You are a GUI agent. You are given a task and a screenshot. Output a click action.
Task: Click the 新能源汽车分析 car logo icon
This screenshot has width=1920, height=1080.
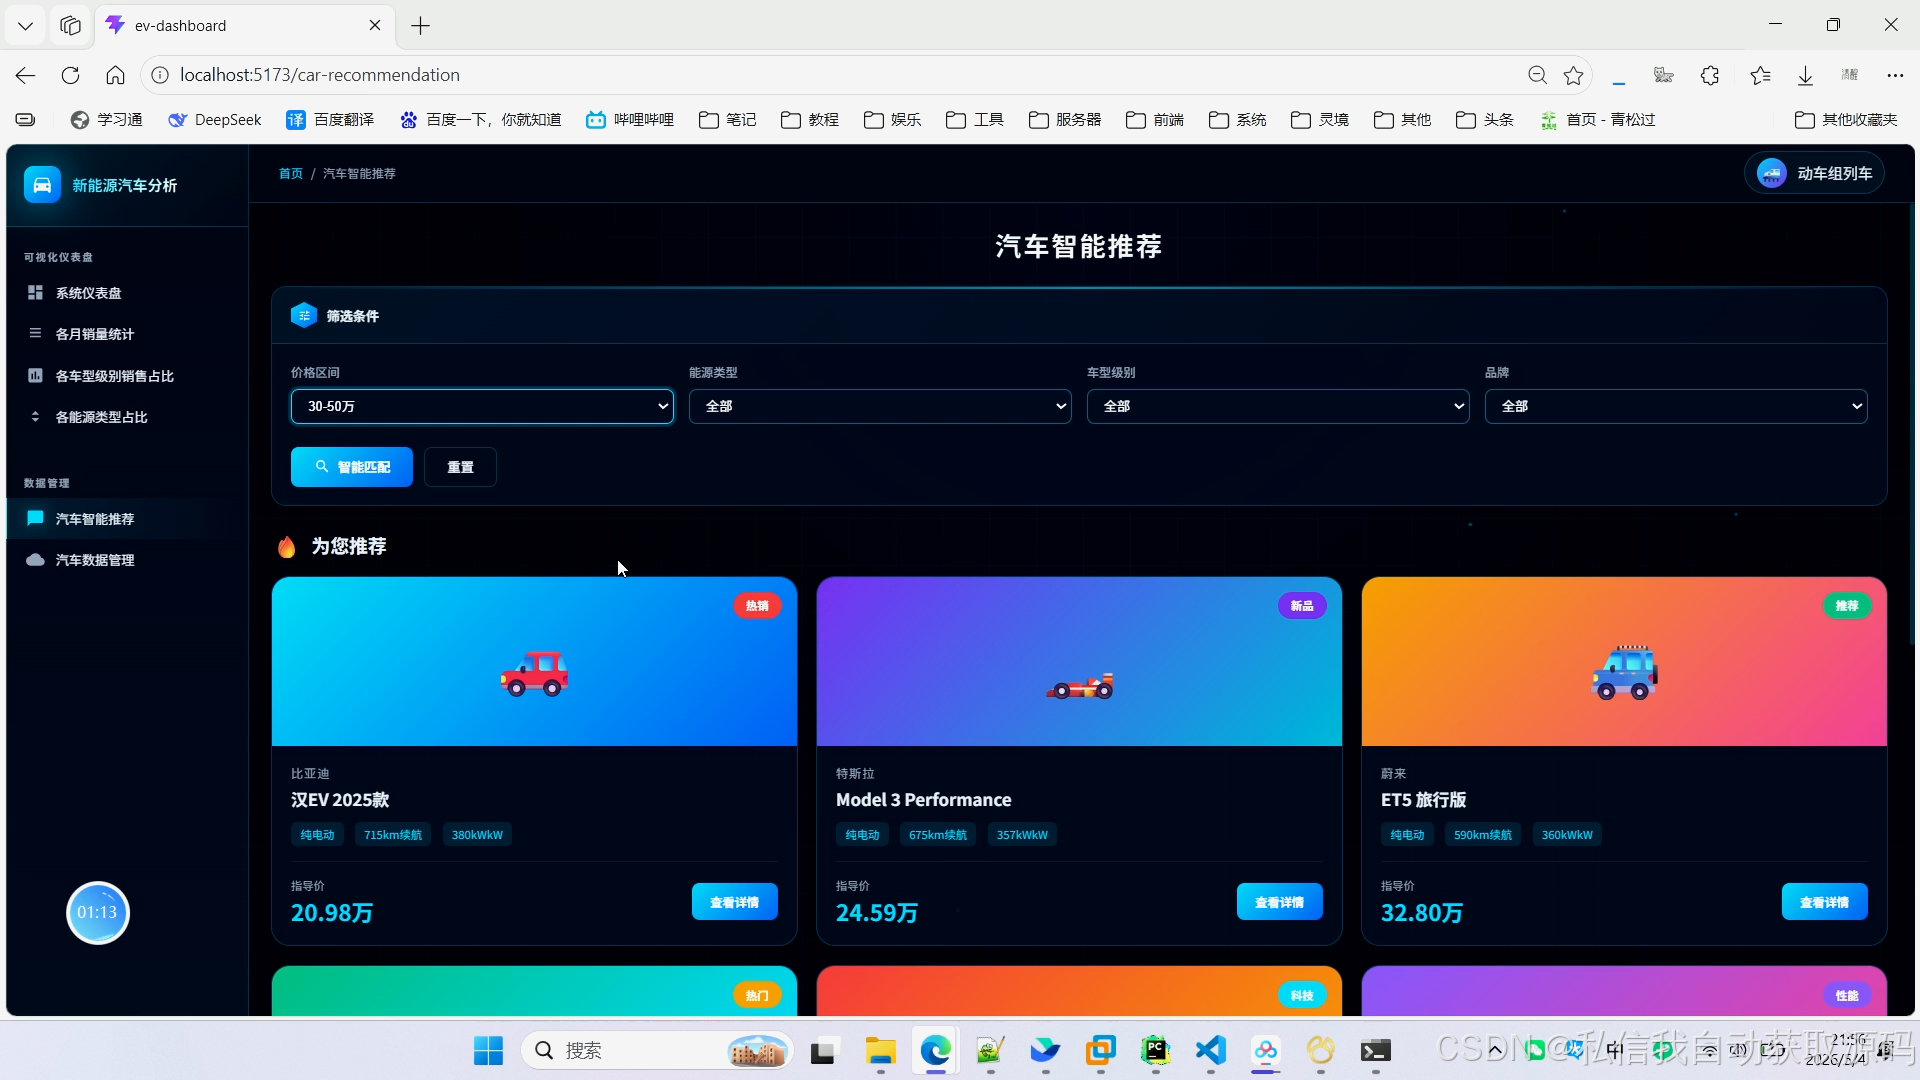point(42,185)
